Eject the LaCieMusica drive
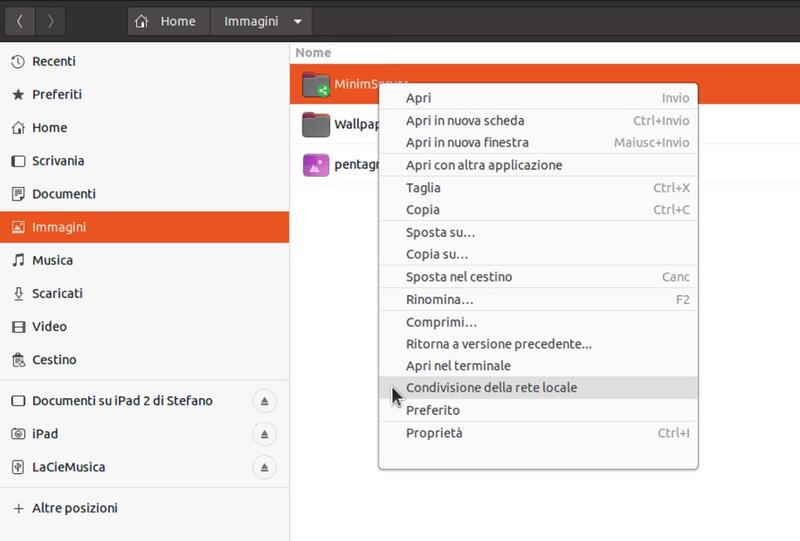Viewport: 800px width, 541px height. tap(264, 467)
